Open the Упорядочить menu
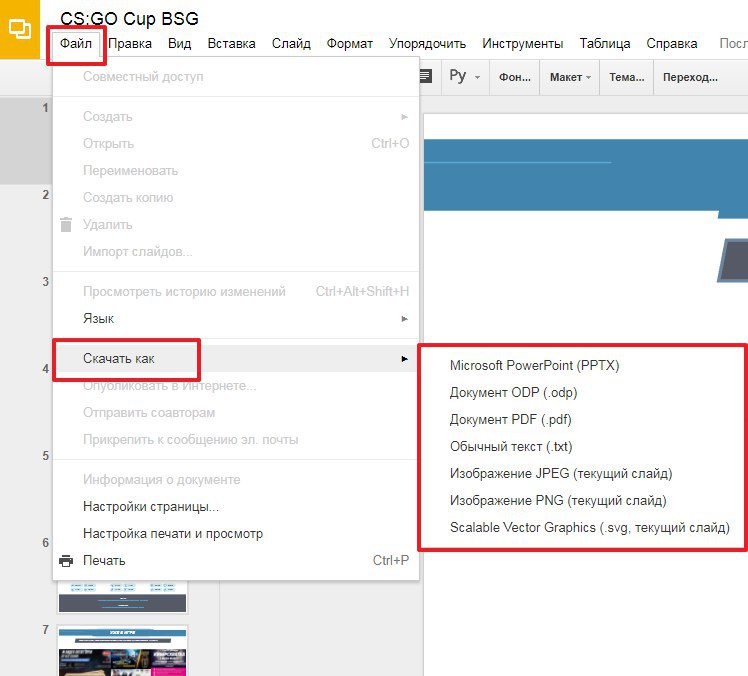This screenshot has width=748, height=676. point(427,43)
